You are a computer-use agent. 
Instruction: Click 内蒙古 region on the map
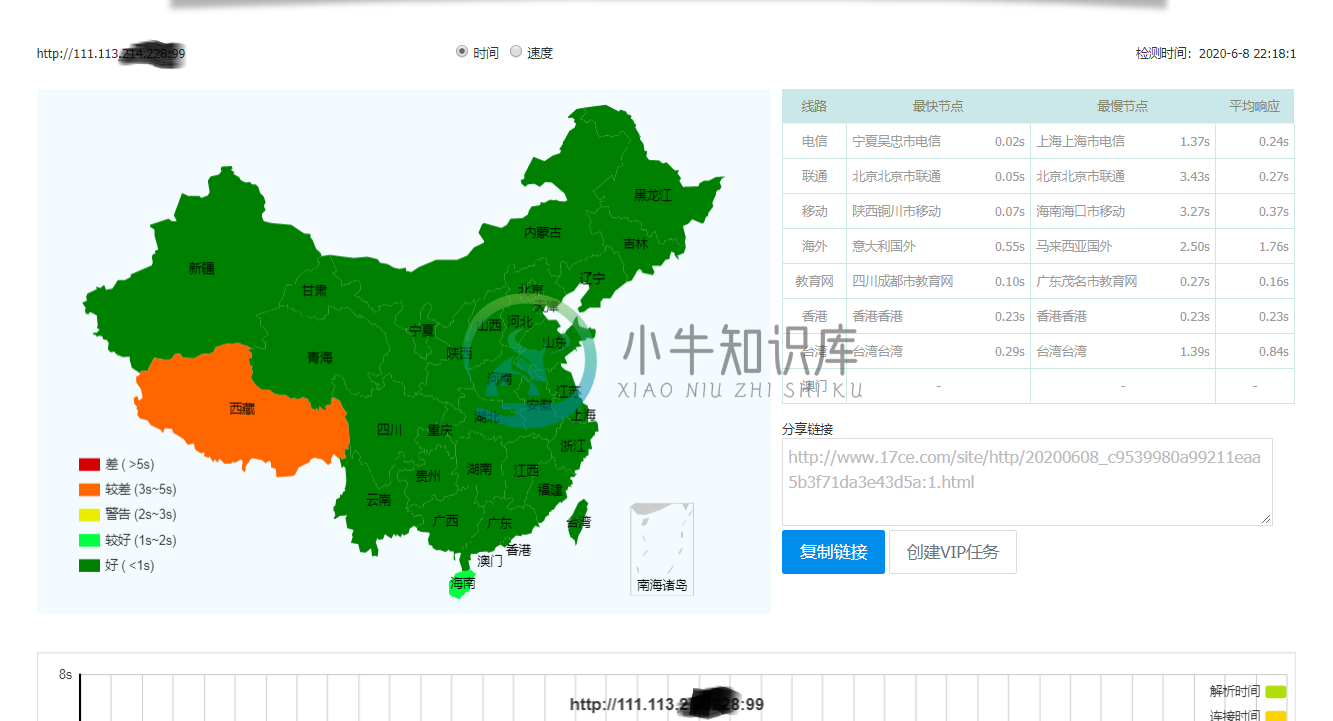(x=543, y=232)
